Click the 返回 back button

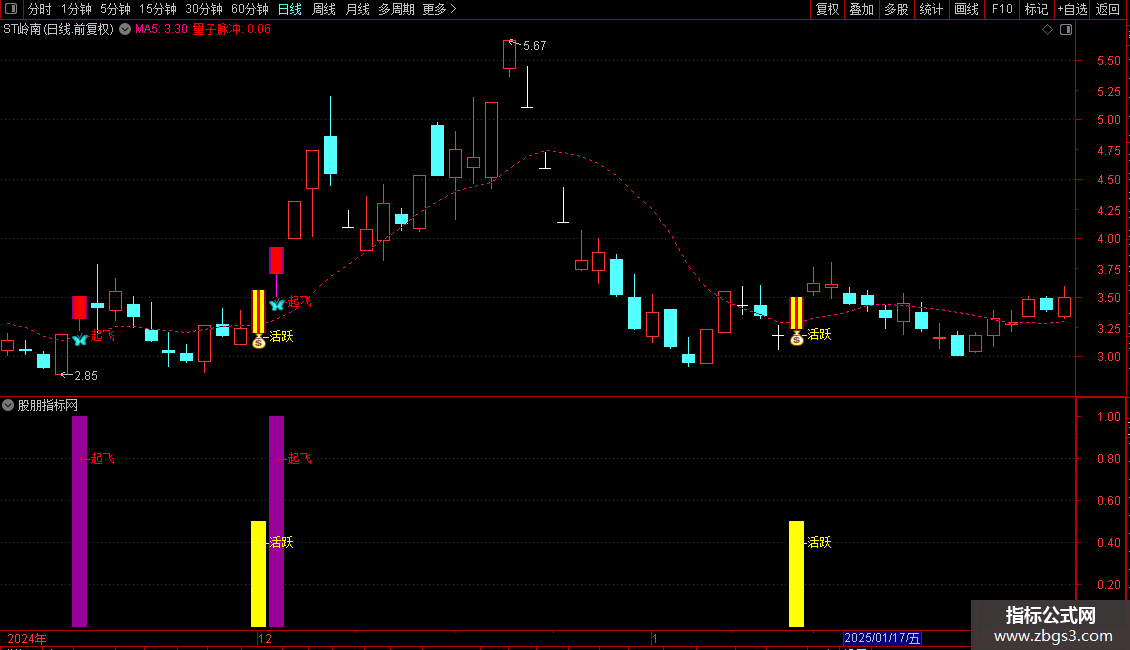point(1108,9)
